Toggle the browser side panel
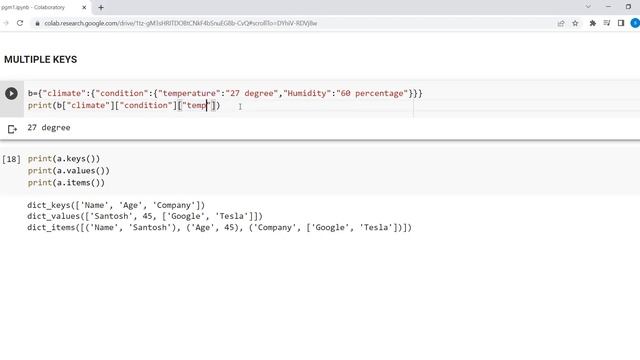This screenshot has width=640, height=360. 621,23
